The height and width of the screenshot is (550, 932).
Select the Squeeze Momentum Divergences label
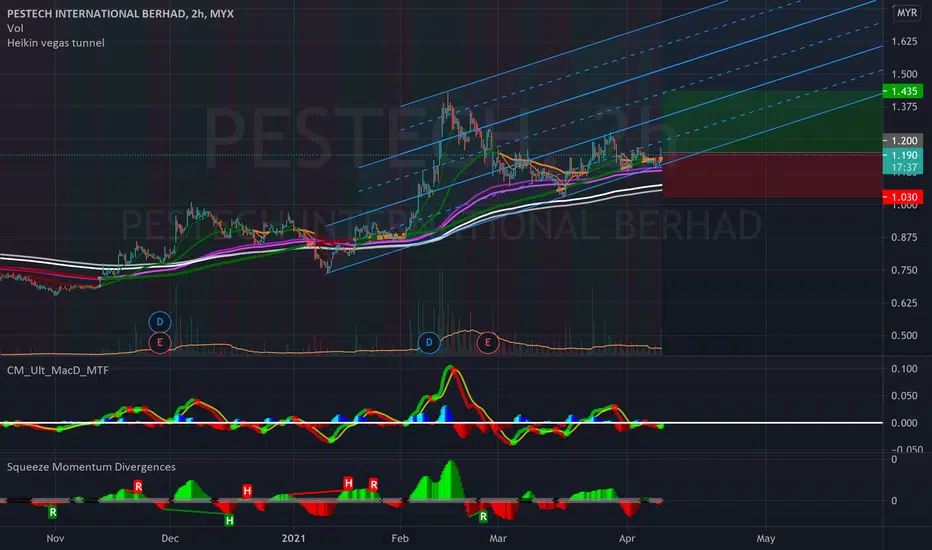pyautogui.click(x=91, y=467)
